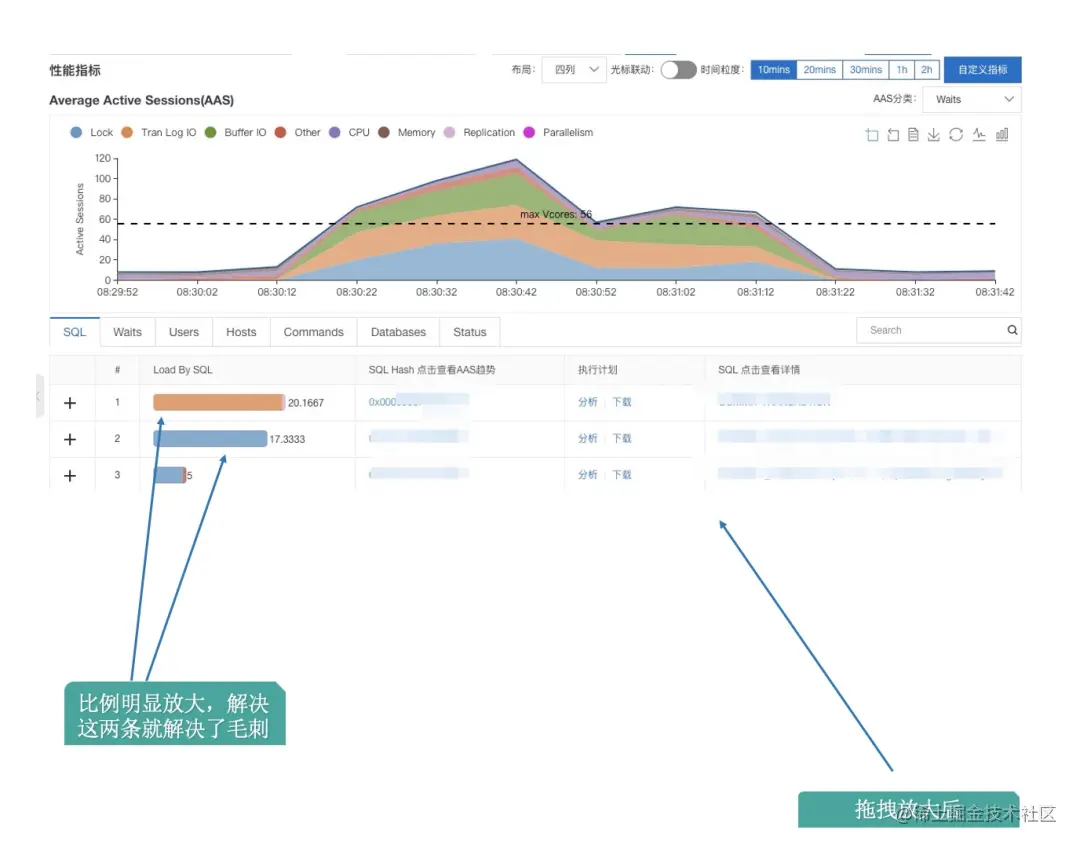Click the 20.1667 load bar

click(x=219, y=402)
